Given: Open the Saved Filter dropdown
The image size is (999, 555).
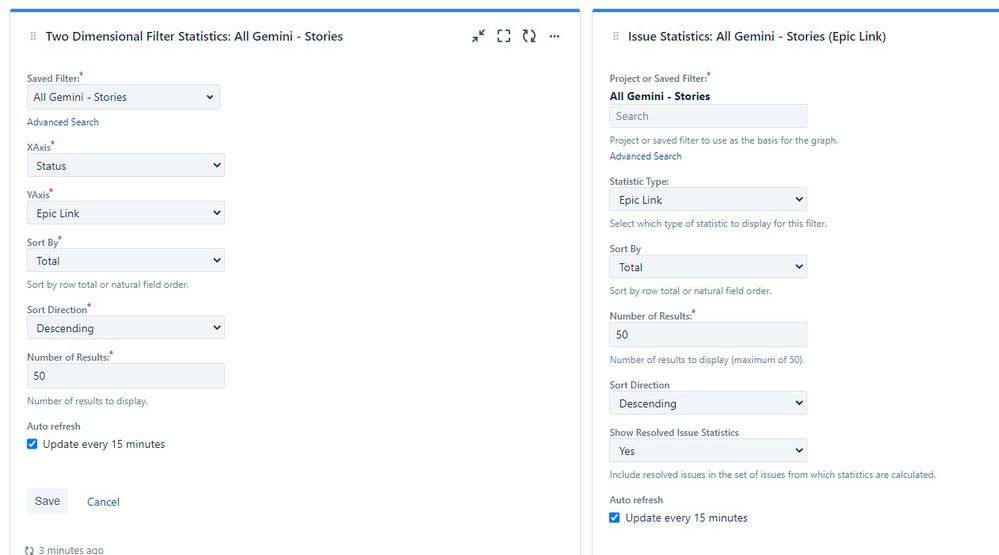Looking at the screenshot, I should [x=124, y=97].
